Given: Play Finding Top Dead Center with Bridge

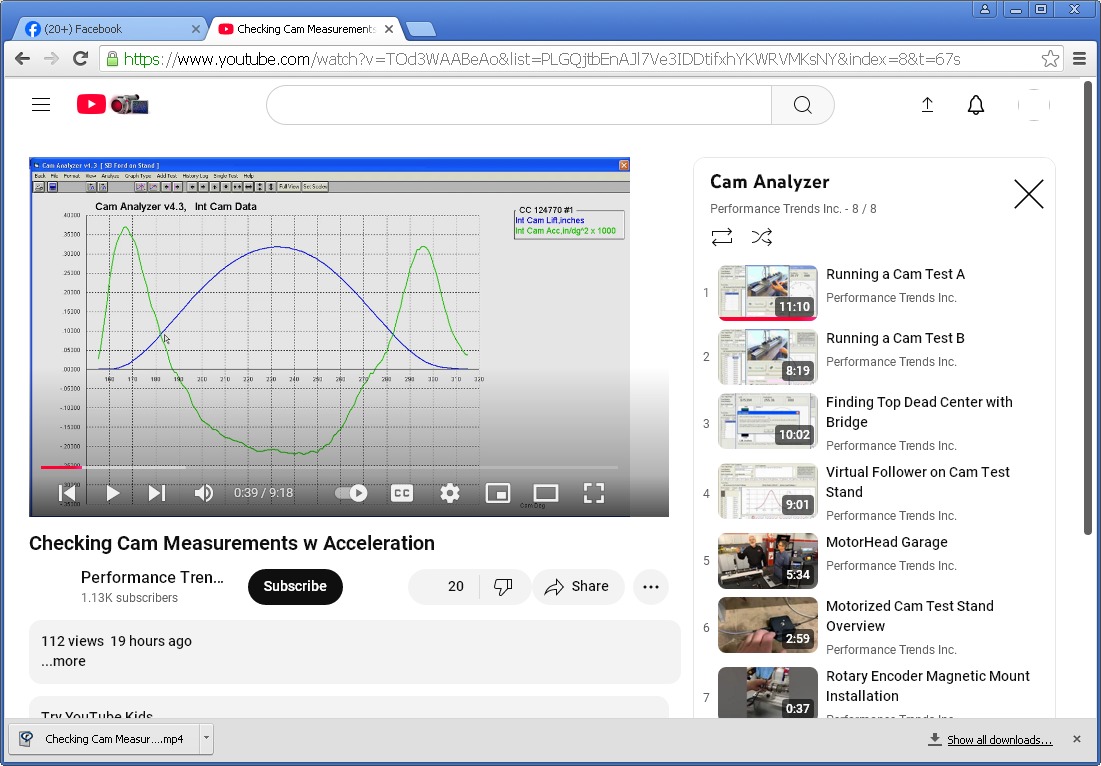Looking at the screenshot, I should [x=767, y=421].
